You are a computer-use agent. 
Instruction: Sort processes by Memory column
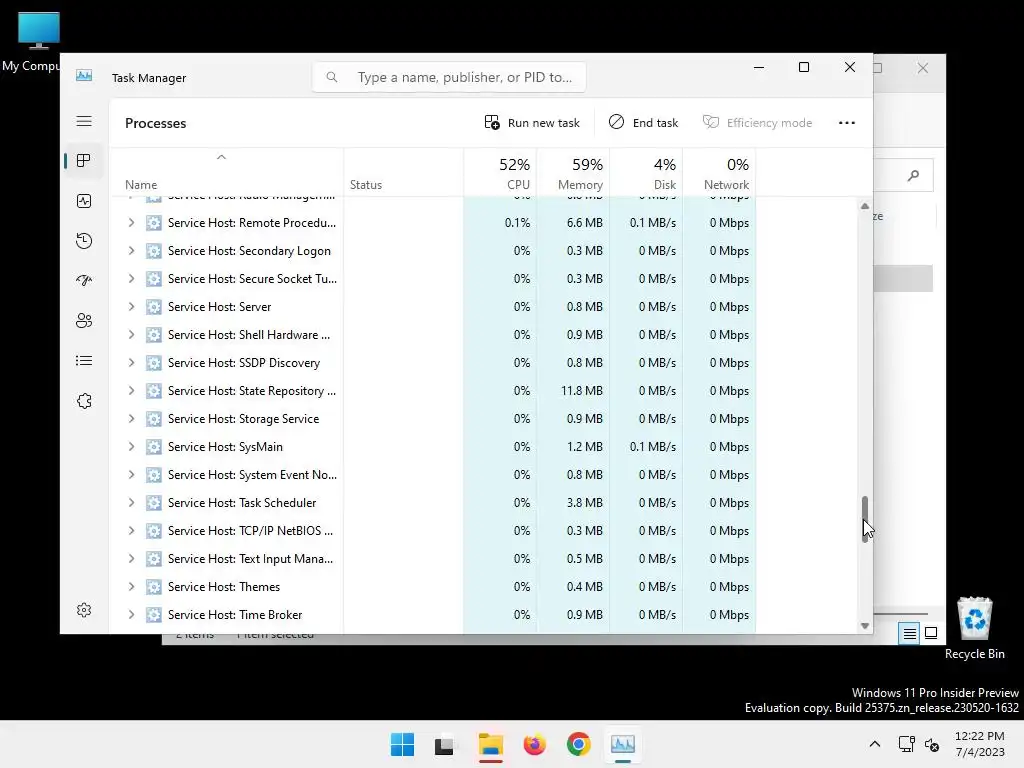[x=573, y=172]
